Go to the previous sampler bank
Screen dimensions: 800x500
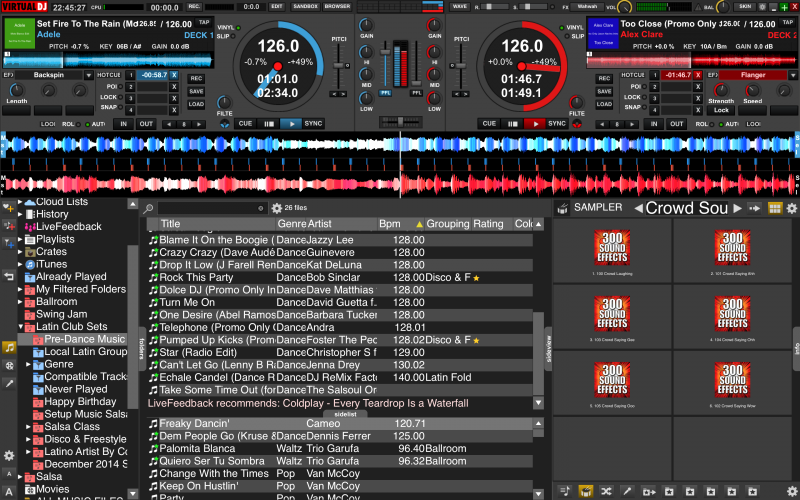click(638, 208)
